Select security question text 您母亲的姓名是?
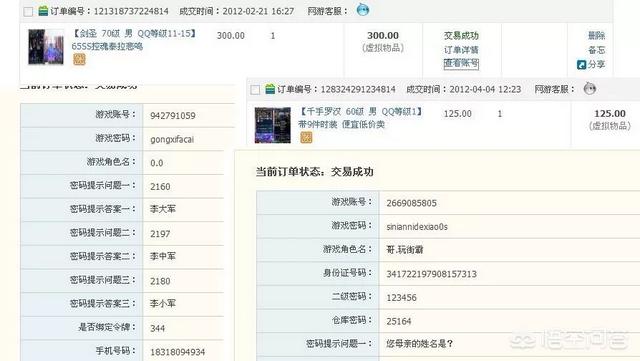This screenshot has height=361, width=640. (x=420, y=344)
